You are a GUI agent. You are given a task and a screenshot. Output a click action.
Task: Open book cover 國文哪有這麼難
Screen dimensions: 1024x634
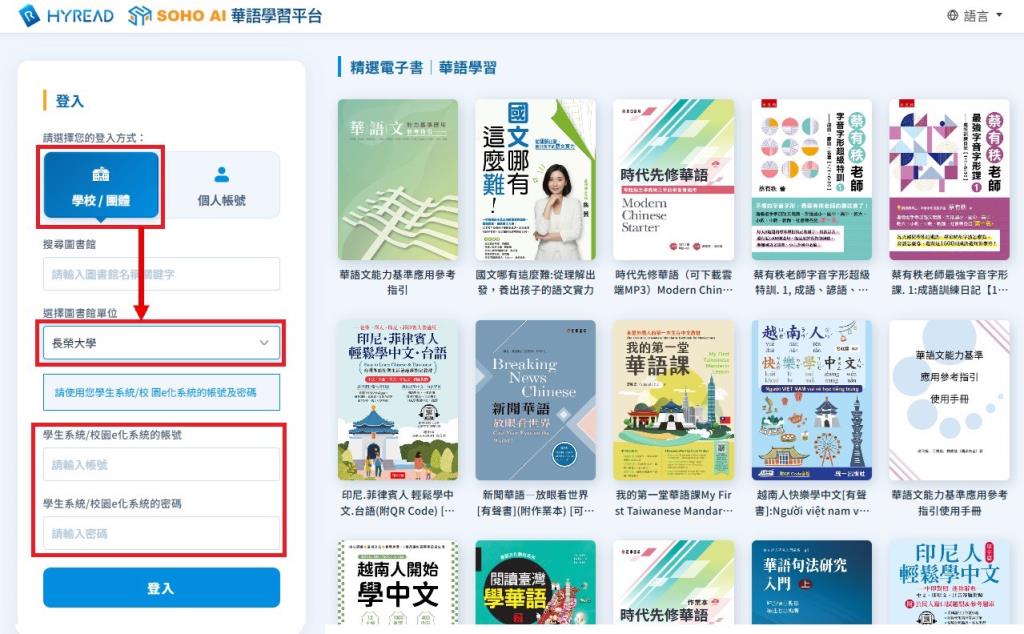[x=536, y=180]
